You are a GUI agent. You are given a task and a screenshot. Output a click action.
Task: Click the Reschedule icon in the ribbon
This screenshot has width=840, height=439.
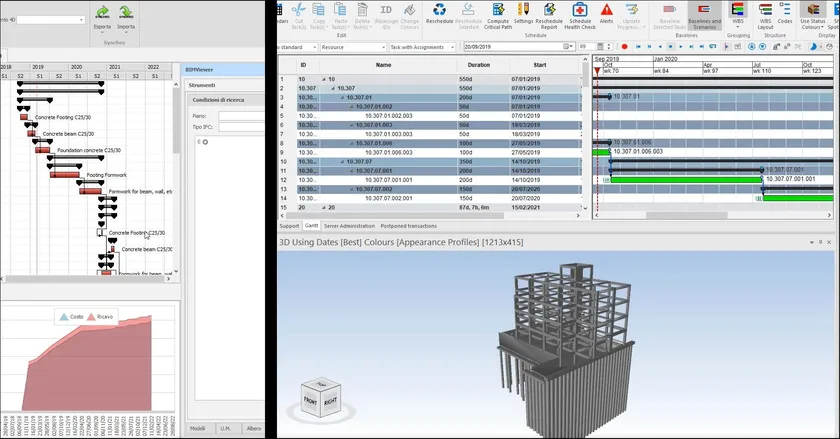tap(438, 12)
